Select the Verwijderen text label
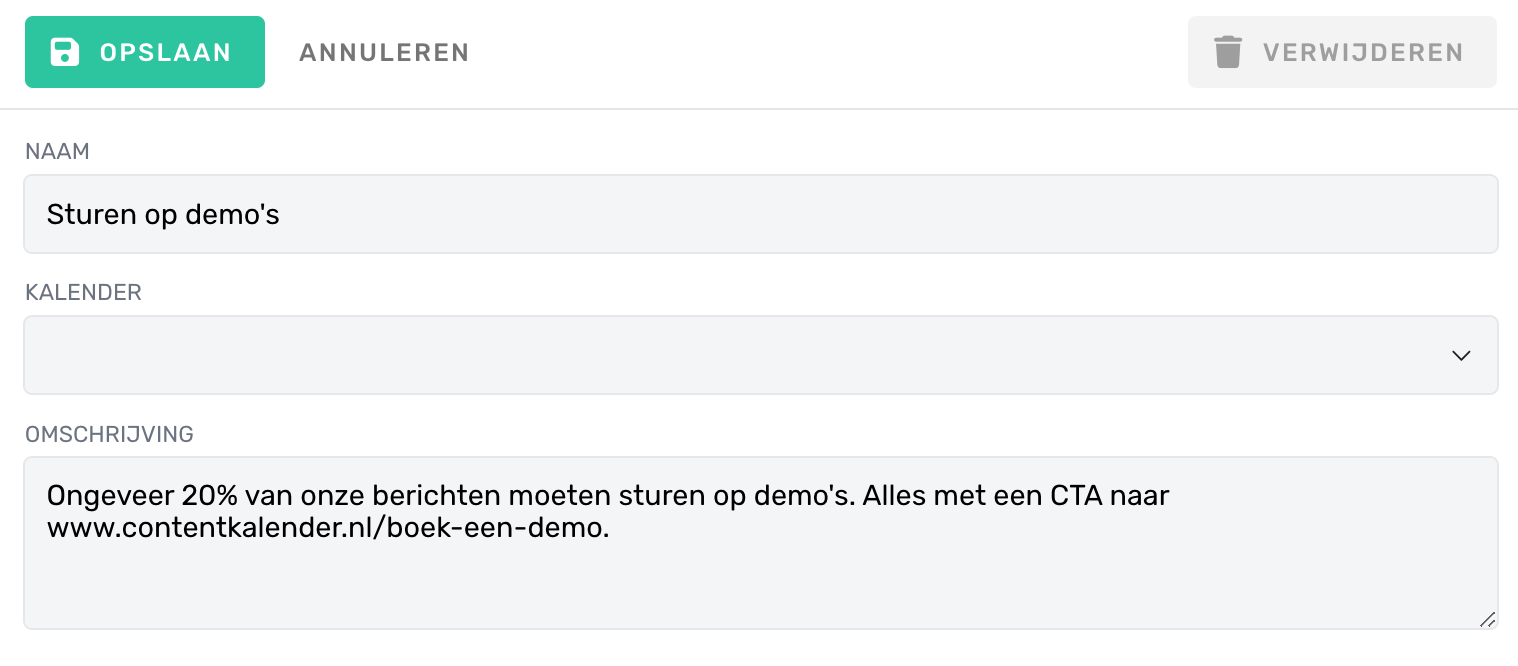The image size is (1518, 666). pyautogui.click(x=1363, y=52)
